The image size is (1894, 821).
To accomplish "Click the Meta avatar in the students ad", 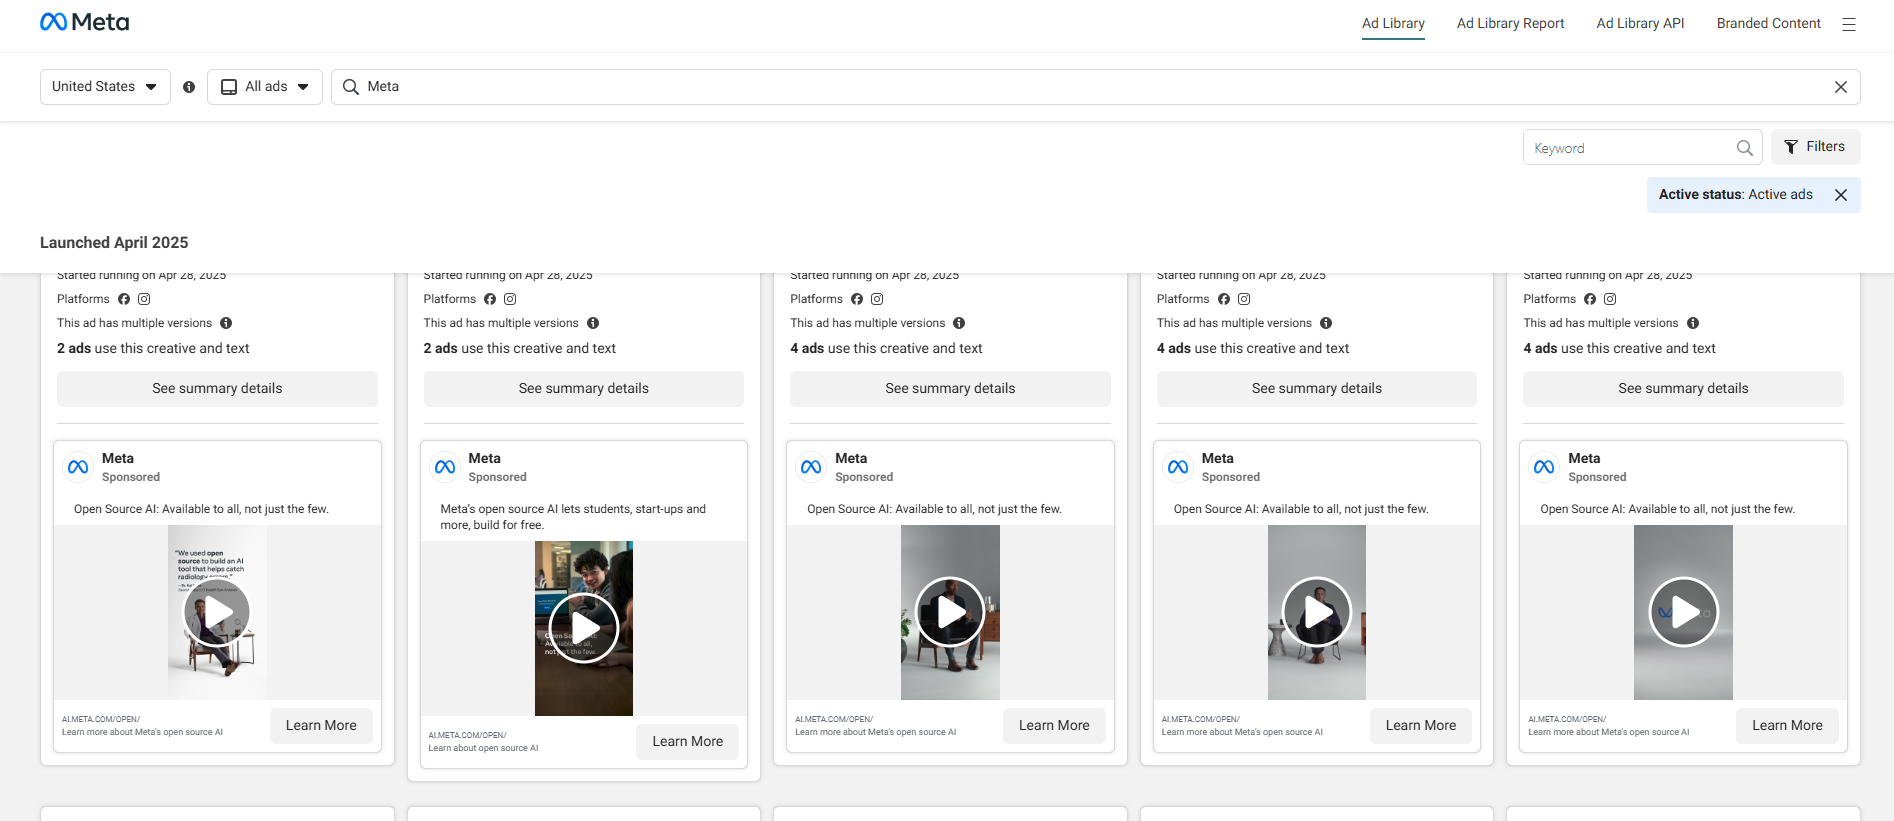I will [445, 467].
